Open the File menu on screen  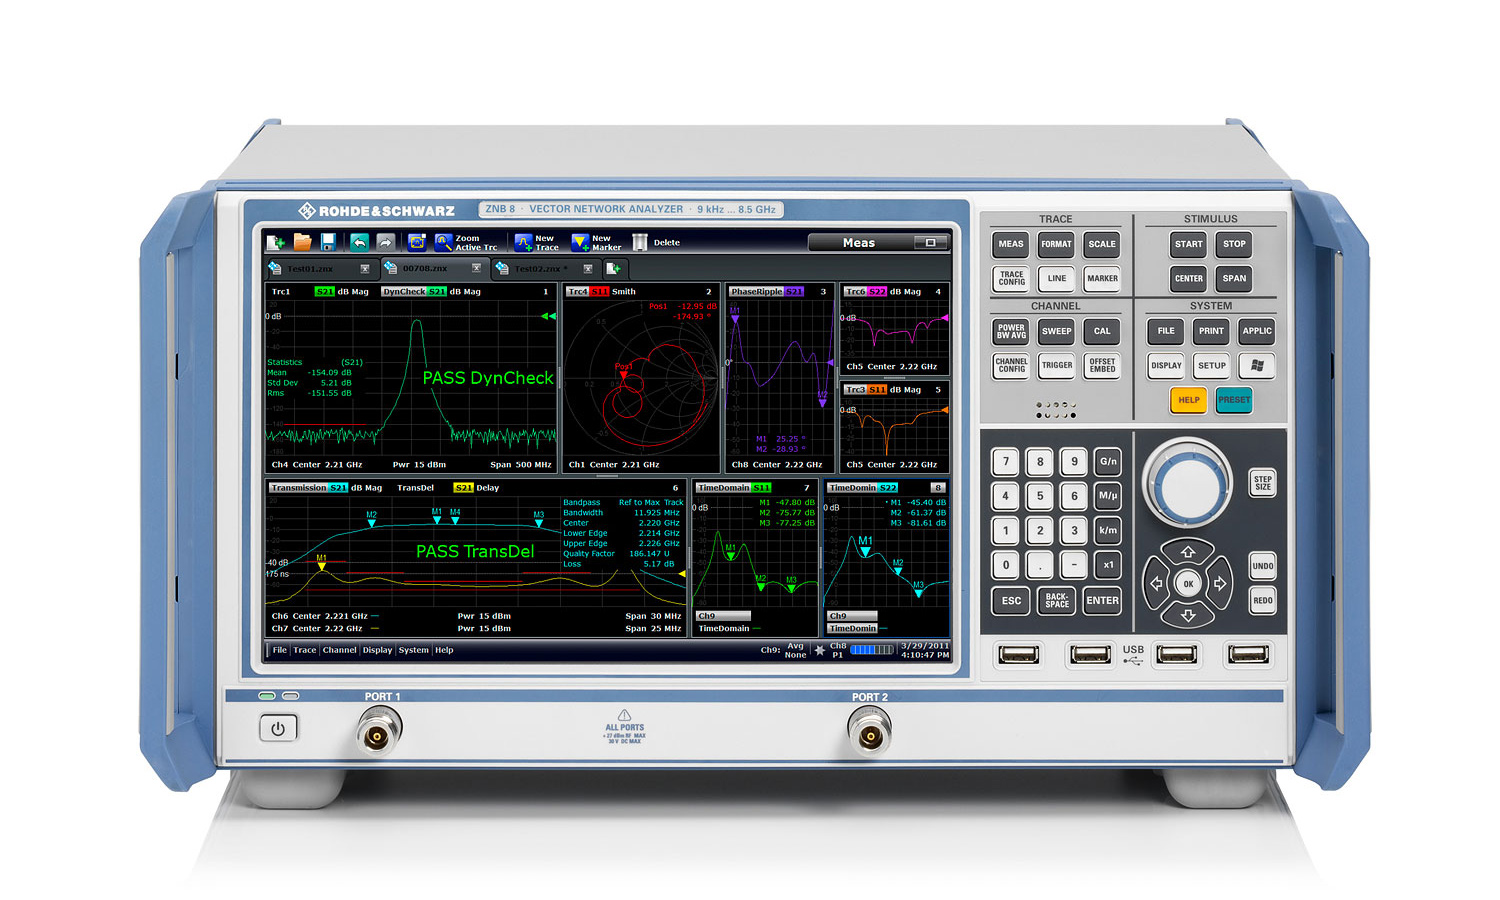point(280,650)
